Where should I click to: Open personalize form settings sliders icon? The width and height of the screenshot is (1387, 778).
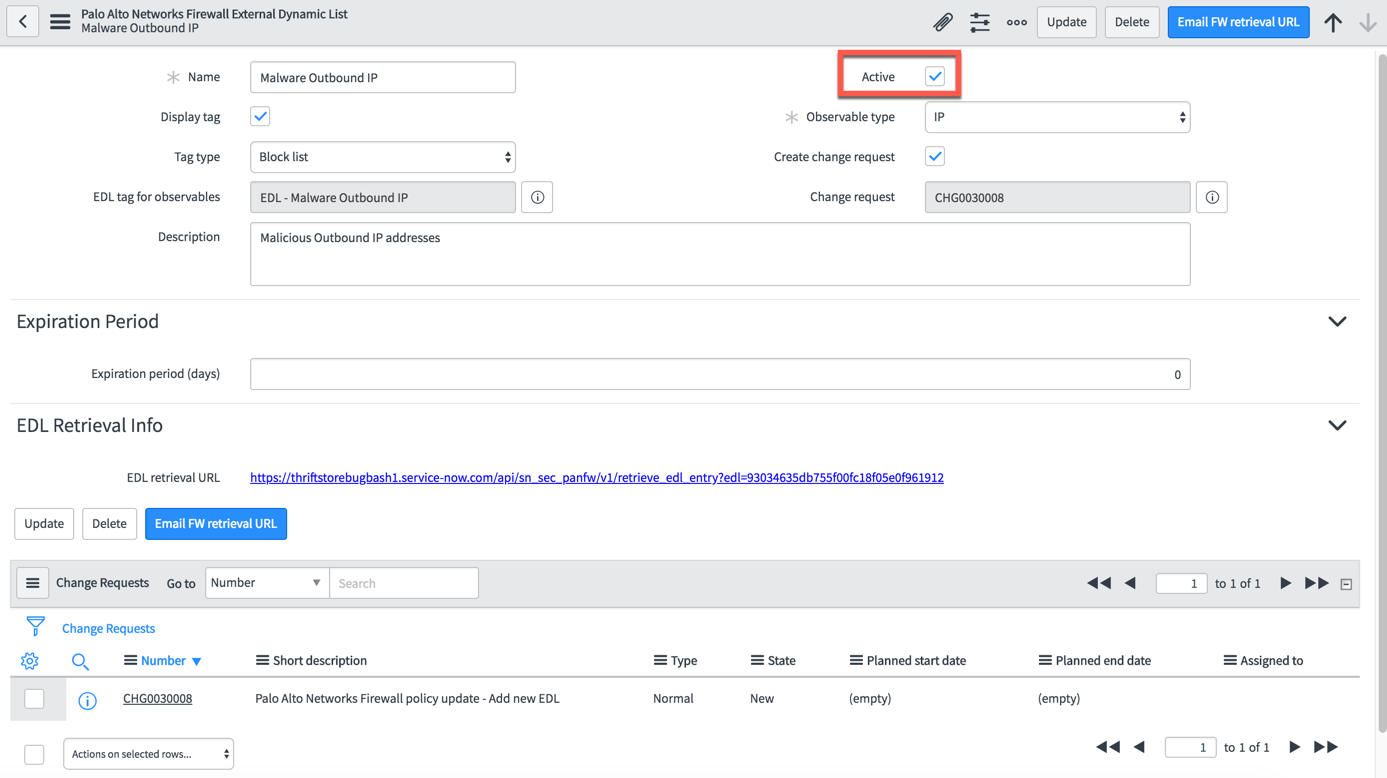point(980,22)
